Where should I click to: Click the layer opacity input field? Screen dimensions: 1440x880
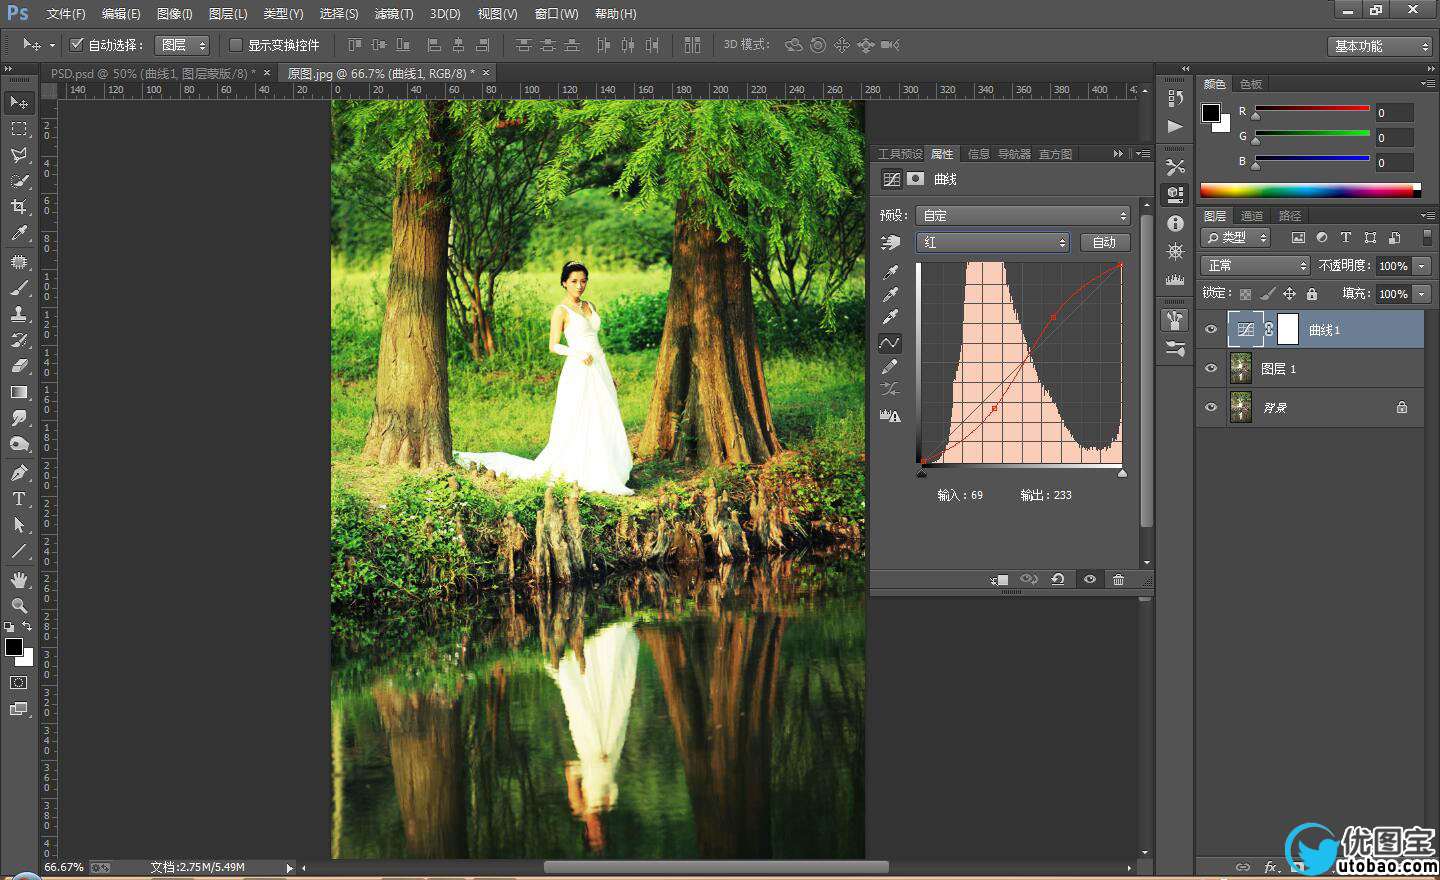(x=1392, y=265)
